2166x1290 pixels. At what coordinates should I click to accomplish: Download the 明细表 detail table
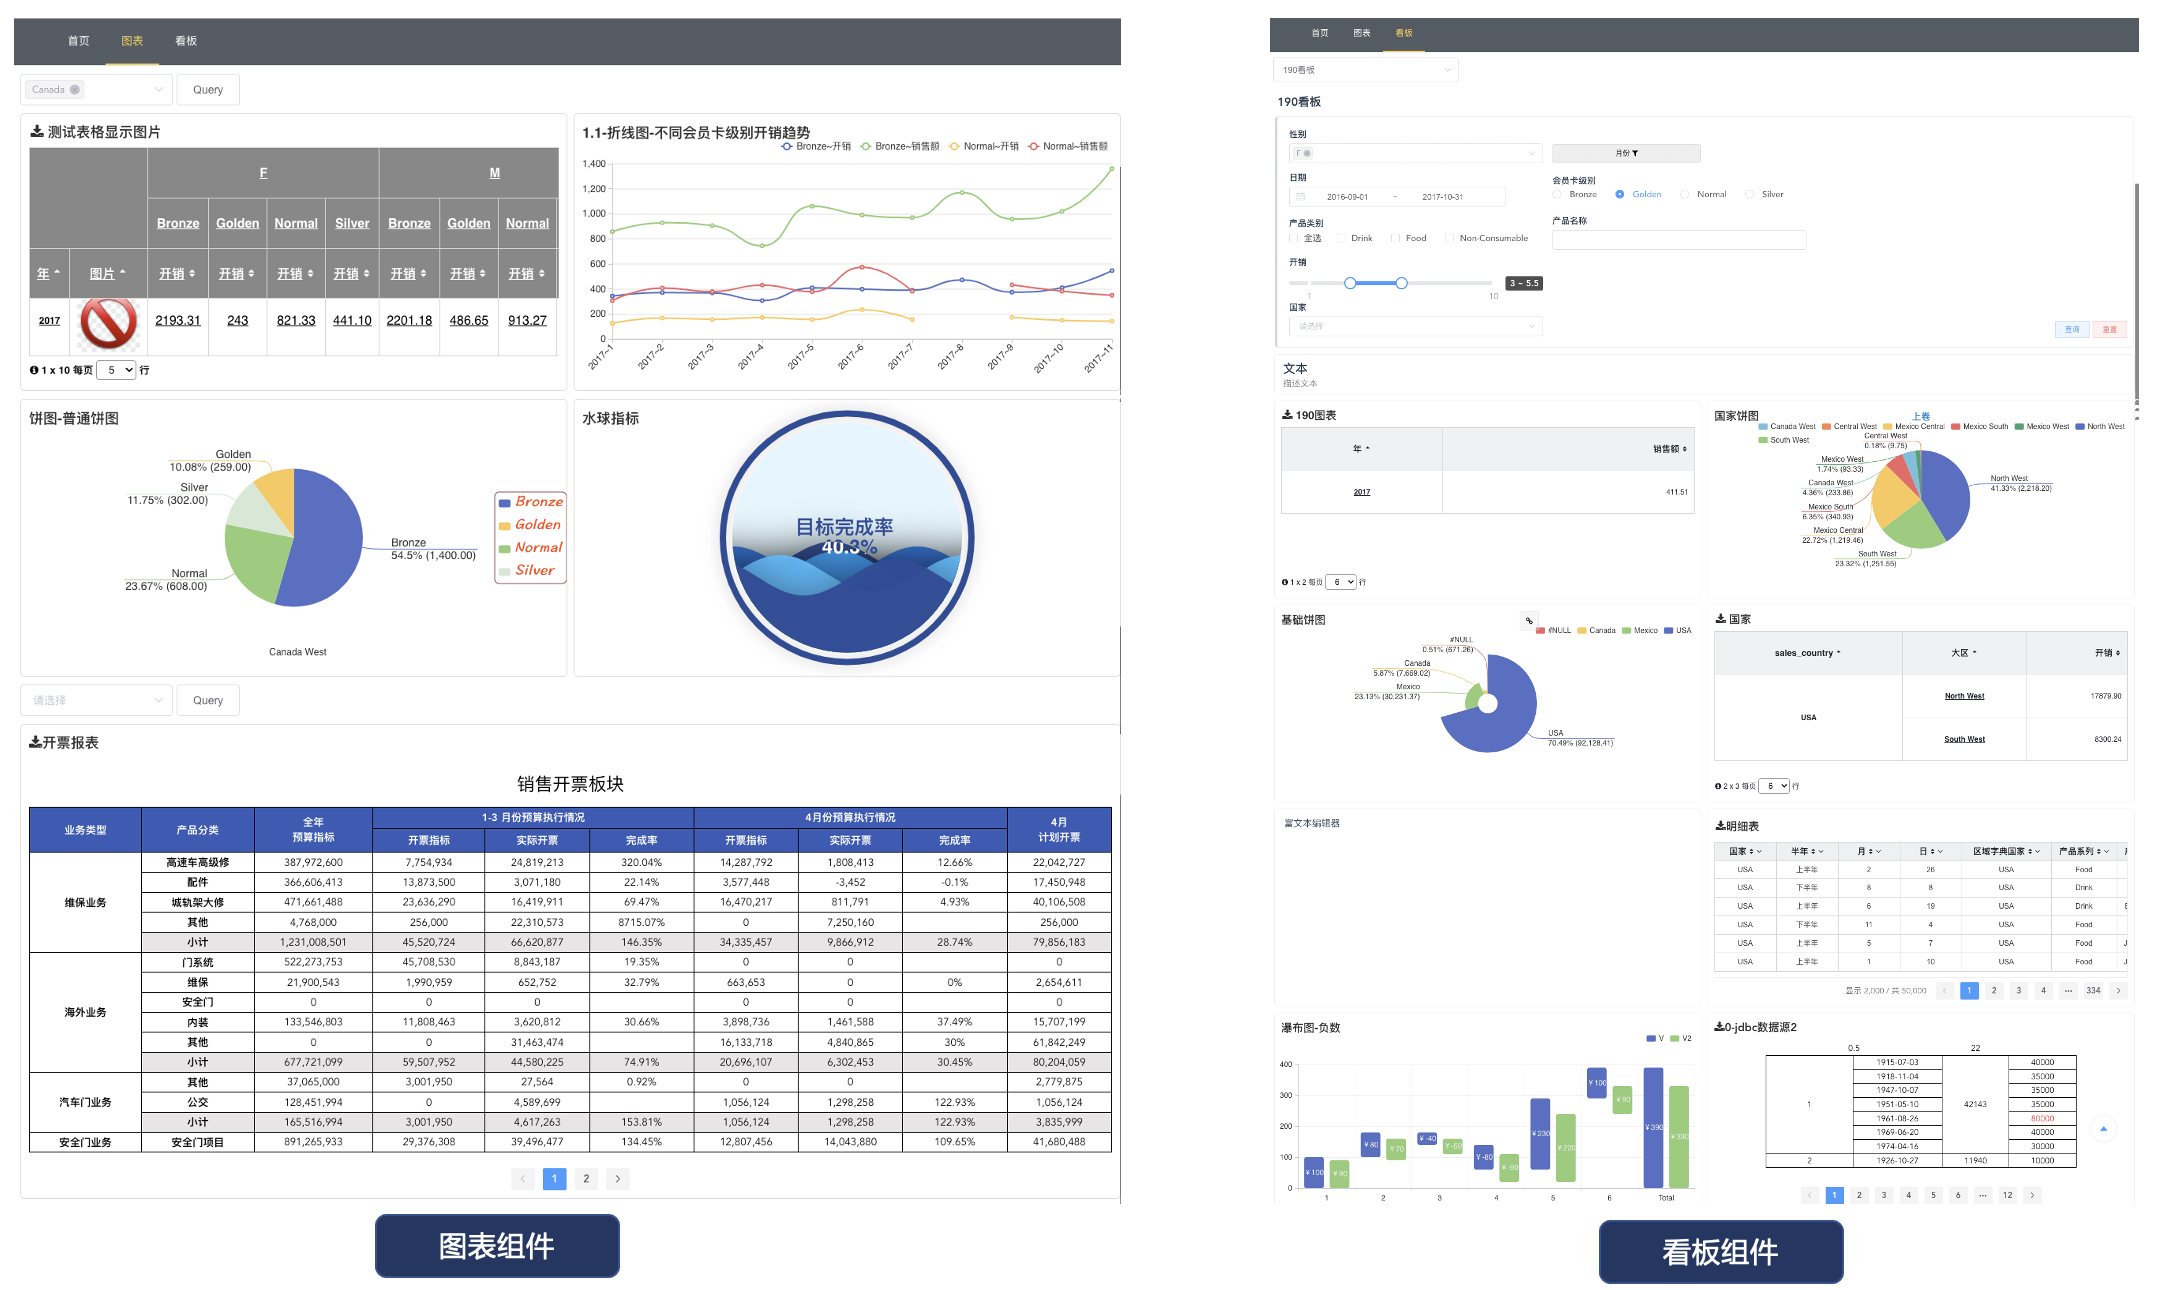[x=1720, y=826]
